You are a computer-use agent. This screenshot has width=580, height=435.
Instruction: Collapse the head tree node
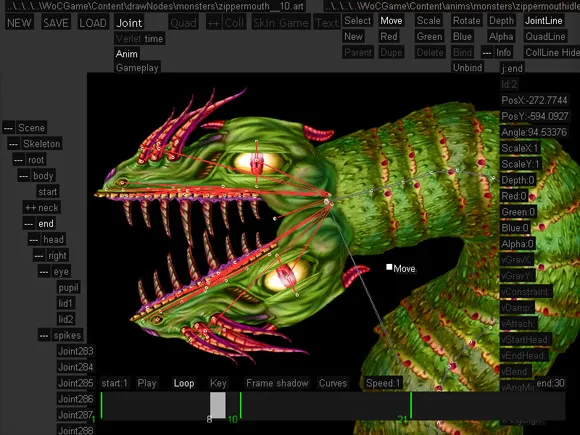point(34,240)
